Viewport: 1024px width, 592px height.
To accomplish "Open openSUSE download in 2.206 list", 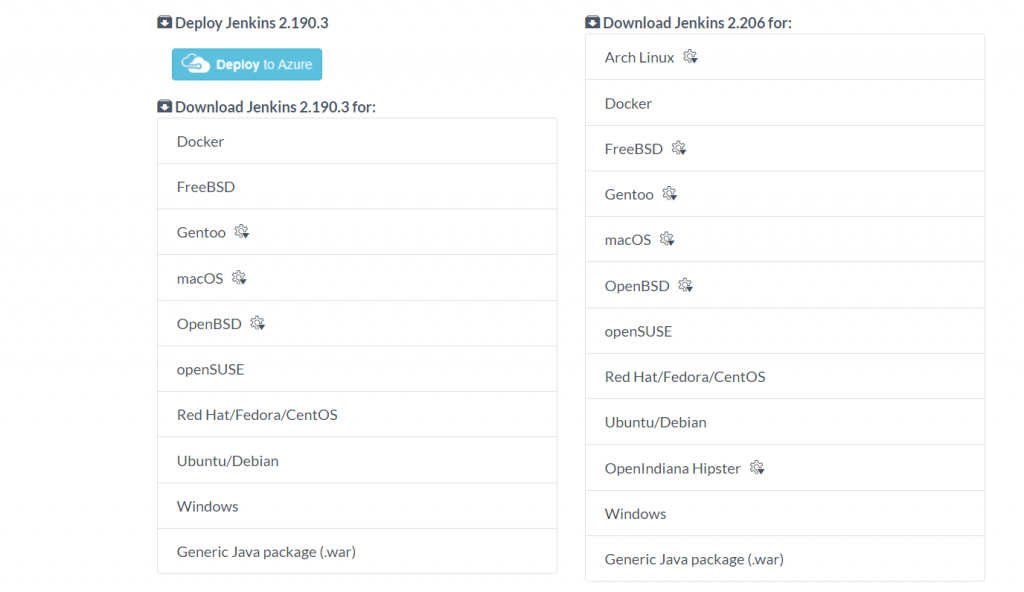I will 785,331.
